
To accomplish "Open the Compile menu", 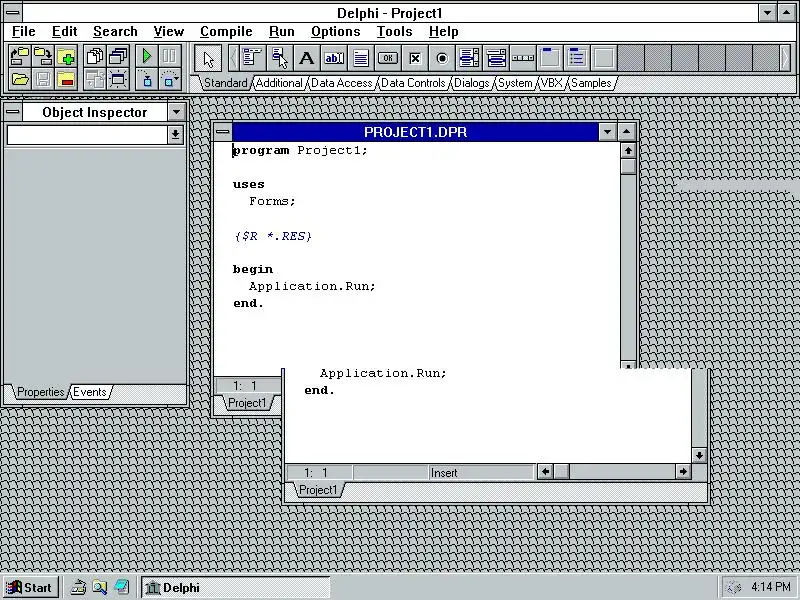I will [x=226, y=32].
